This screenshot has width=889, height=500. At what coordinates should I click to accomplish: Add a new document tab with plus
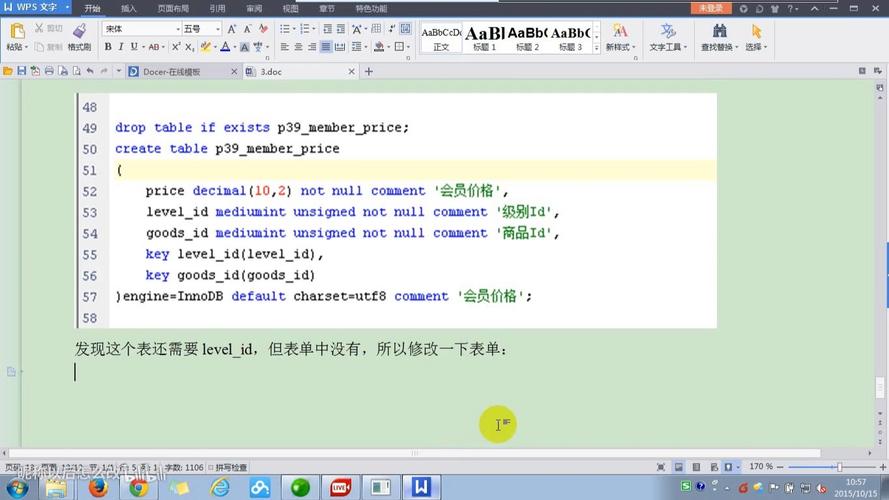[369, 71]
